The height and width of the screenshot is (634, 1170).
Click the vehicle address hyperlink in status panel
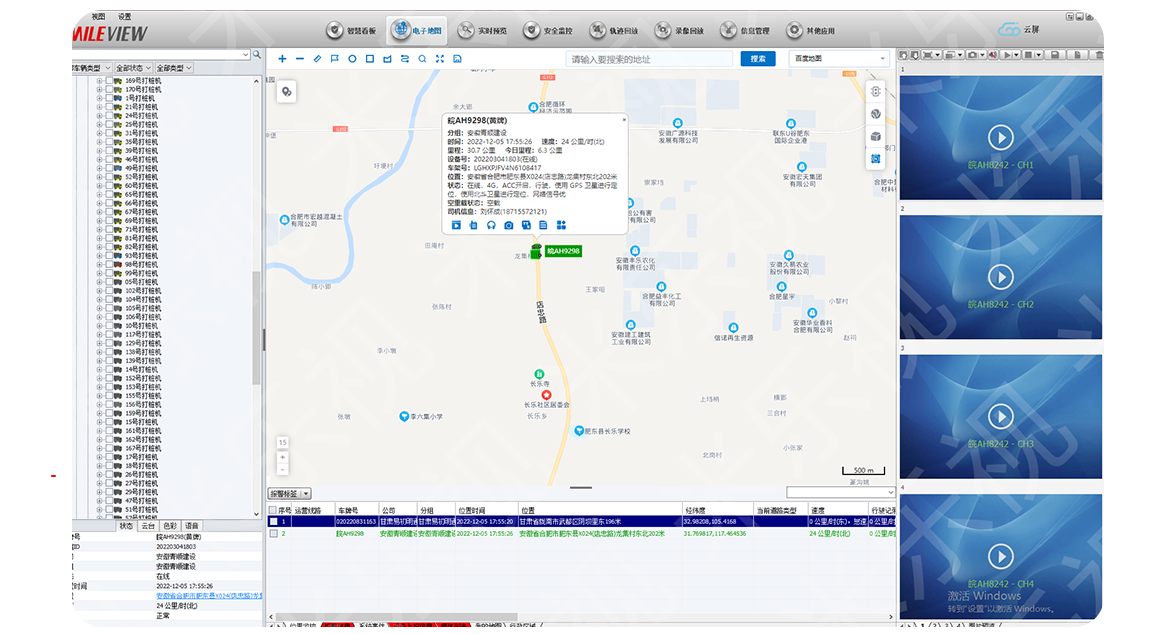point(209,596)
